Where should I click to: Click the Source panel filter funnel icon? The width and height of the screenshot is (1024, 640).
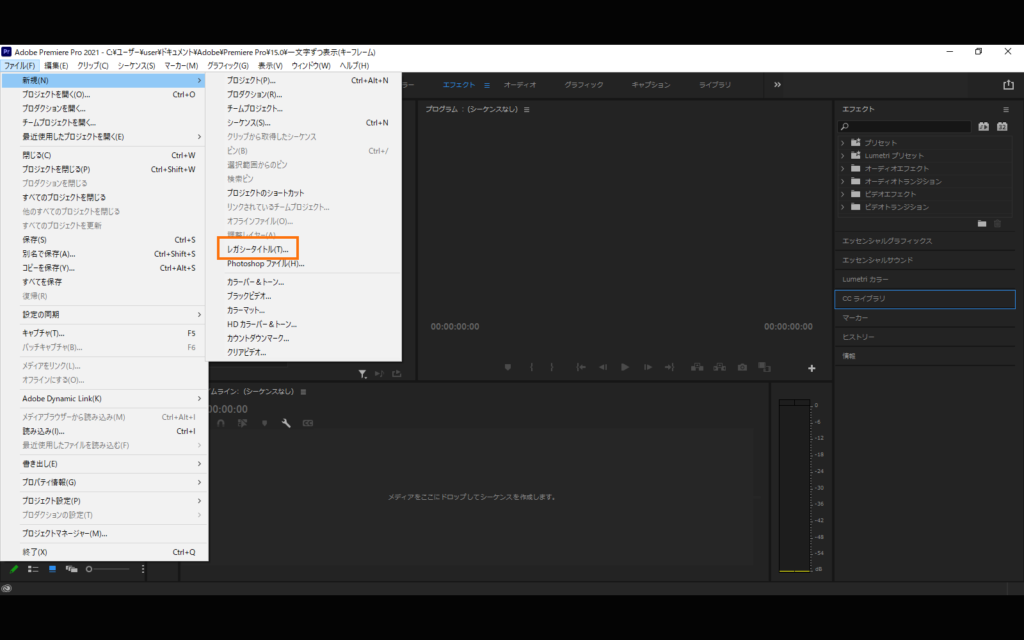tap(362, 374)
